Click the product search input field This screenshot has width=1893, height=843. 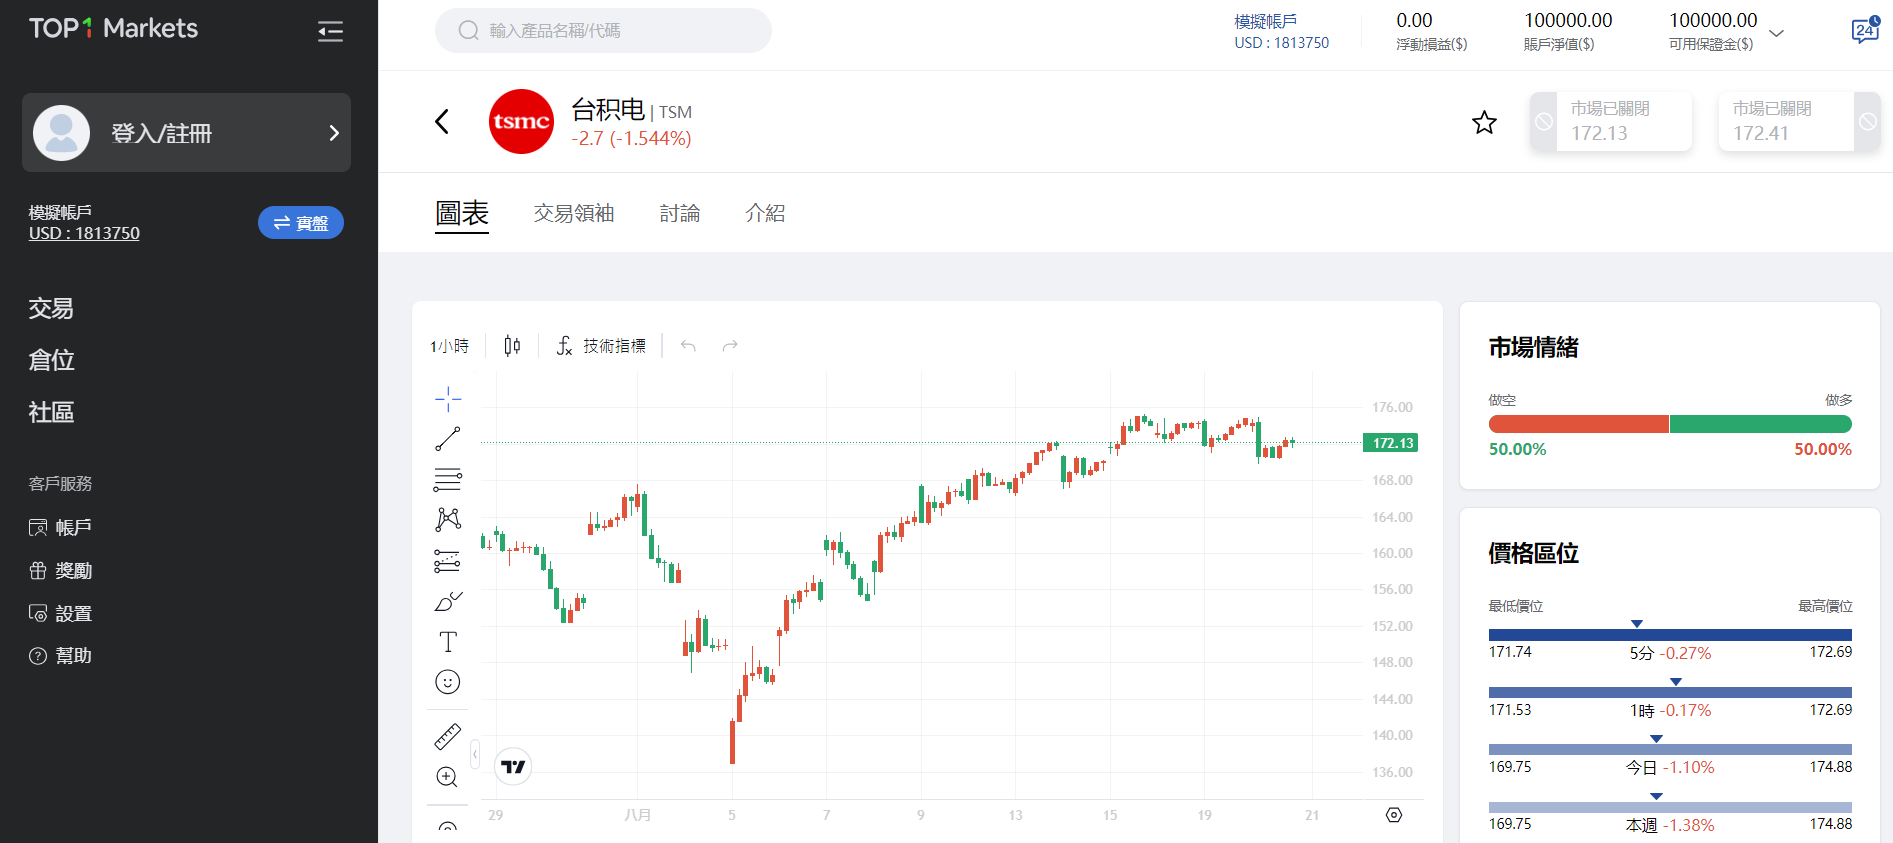603,31
